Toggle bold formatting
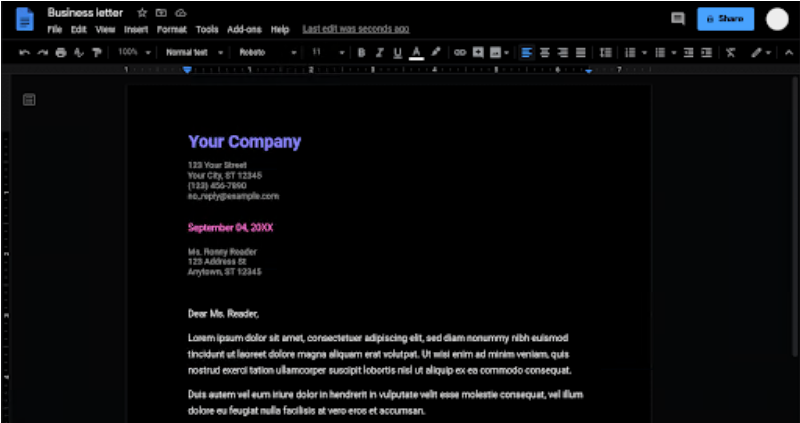800x423 pixels. [x=361, y=52]
